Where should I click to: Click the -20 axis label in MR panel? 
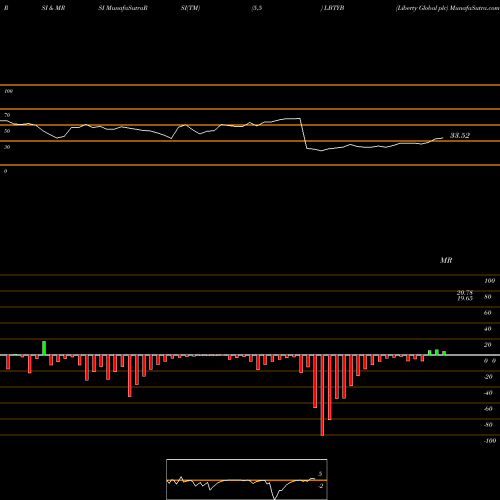click(x=488, y=377)
